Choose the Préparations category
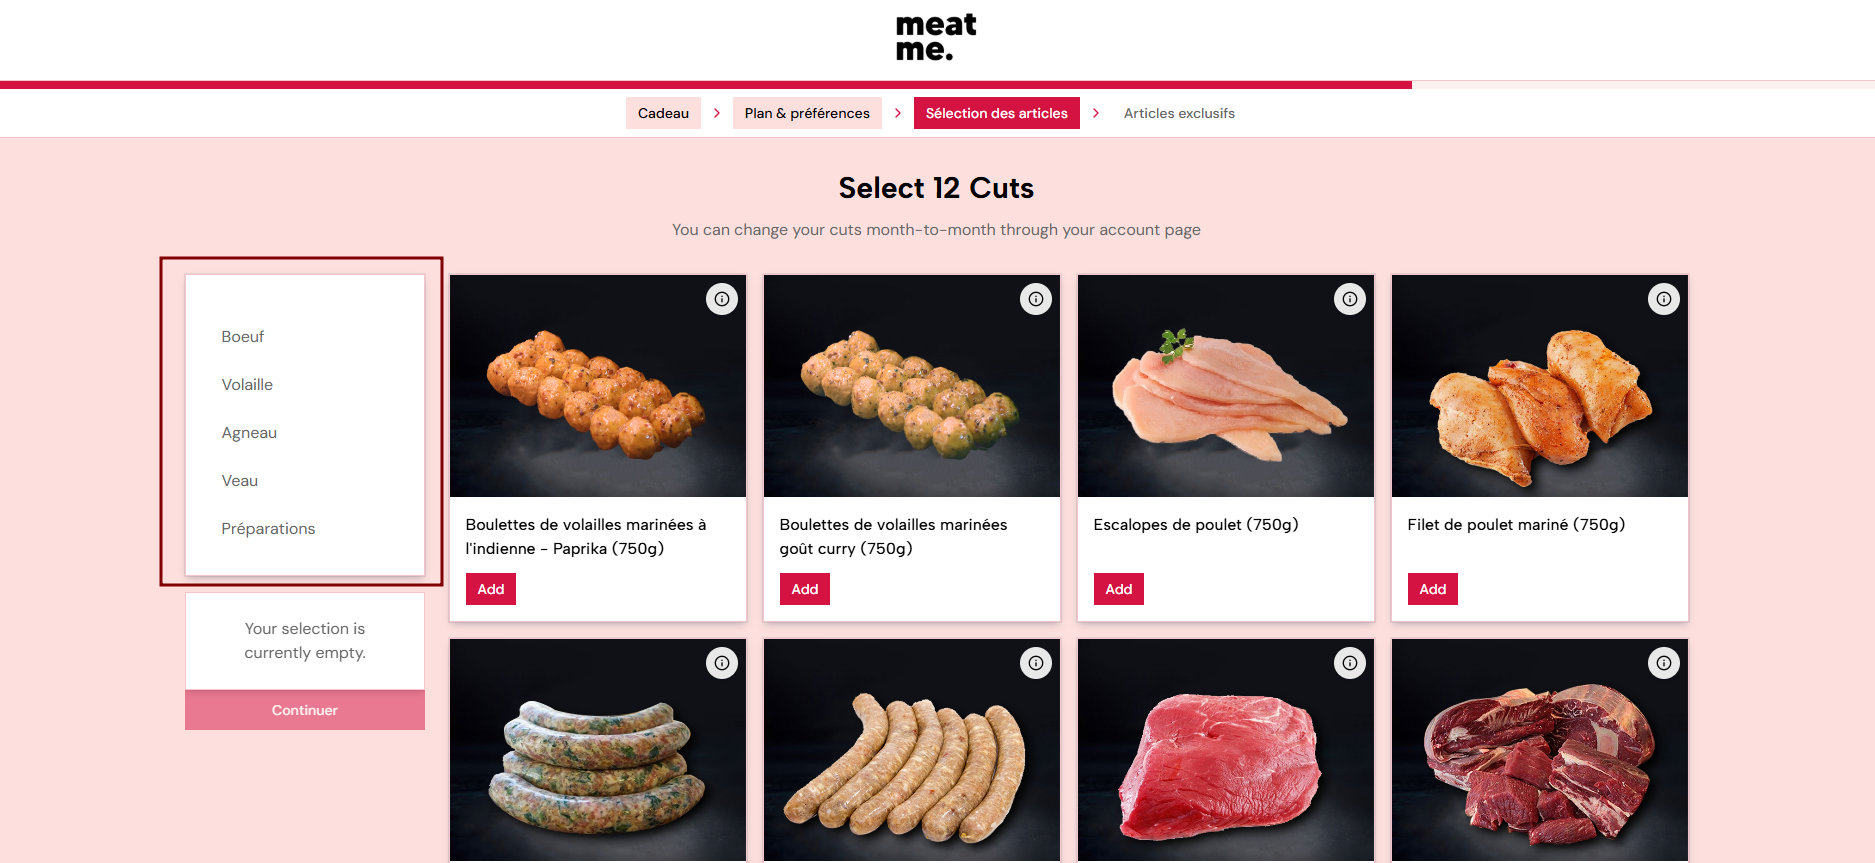This screenshot has height=863, width=1875. [268, 529]
